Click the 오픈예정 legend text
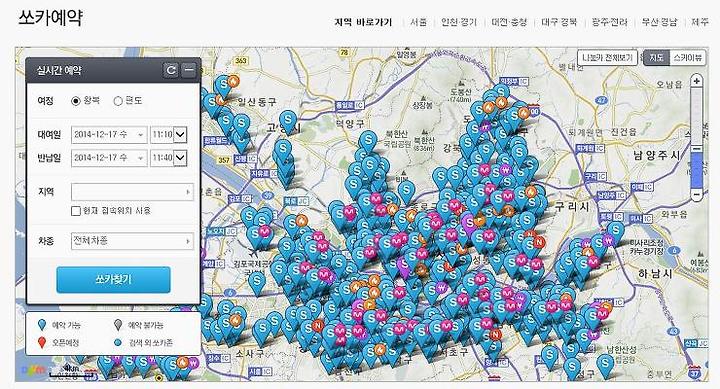 tap(66, 343)
